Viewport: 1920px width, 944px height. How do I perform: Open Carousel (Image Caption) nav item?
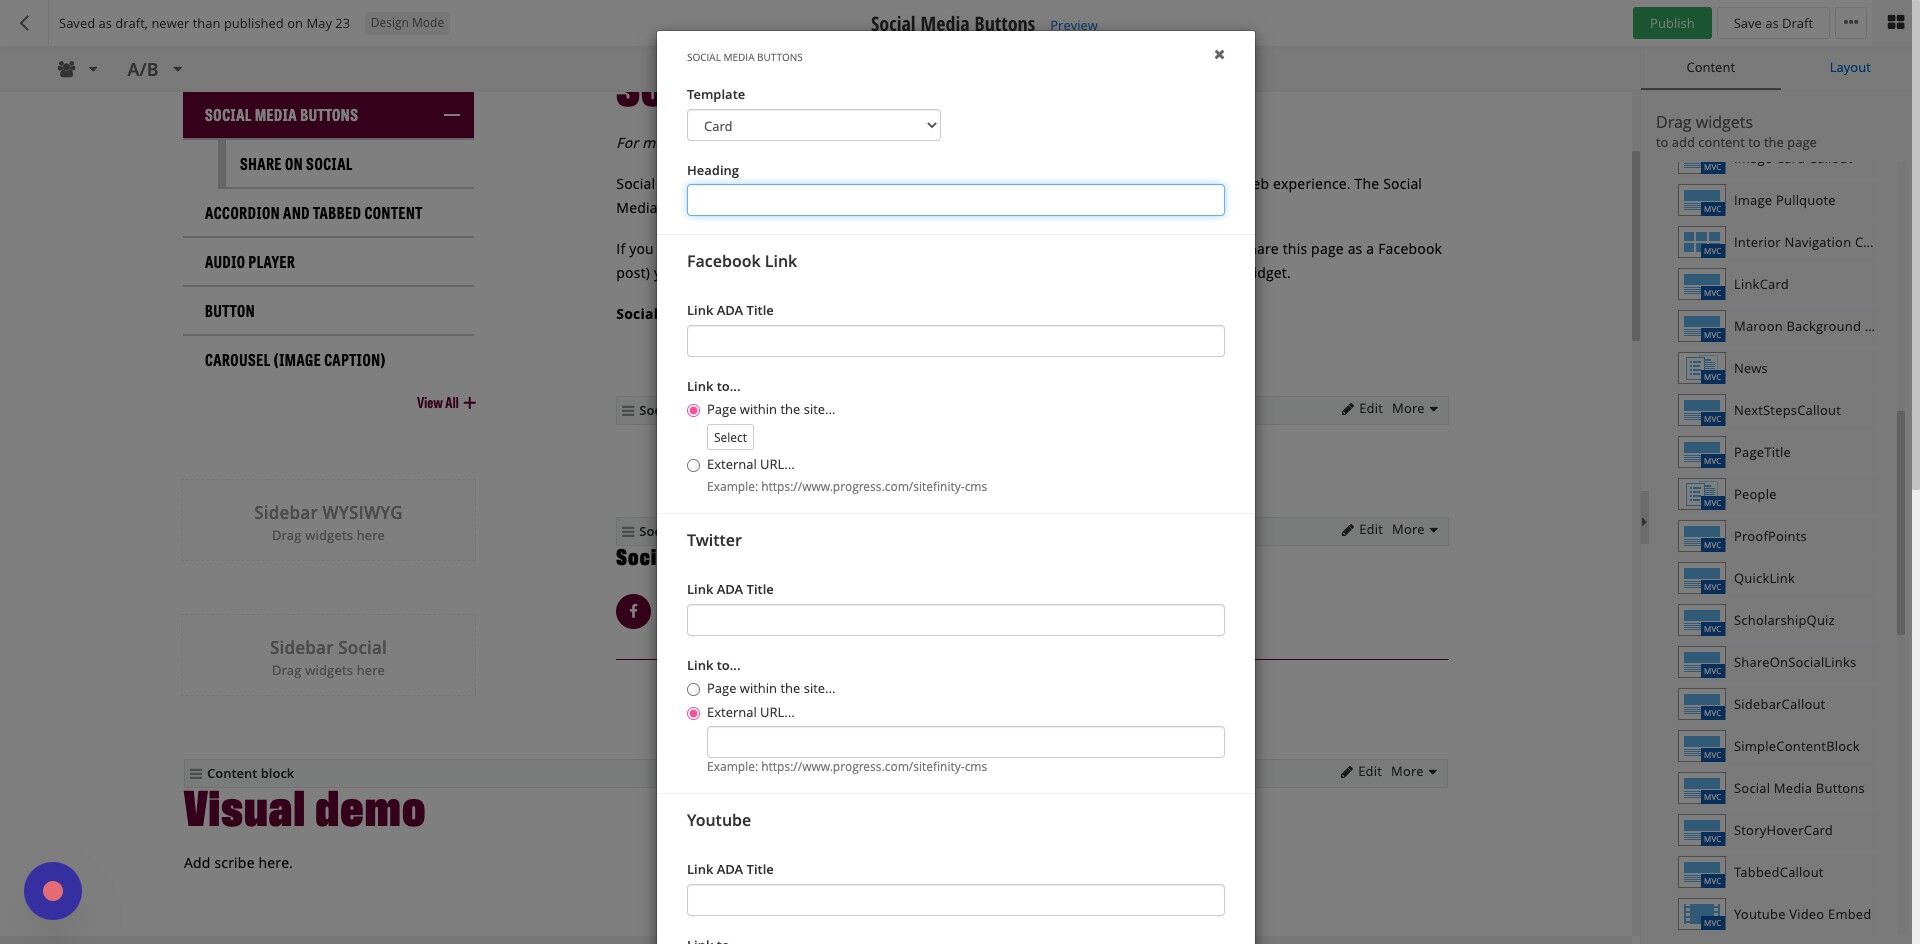point(295,360)
